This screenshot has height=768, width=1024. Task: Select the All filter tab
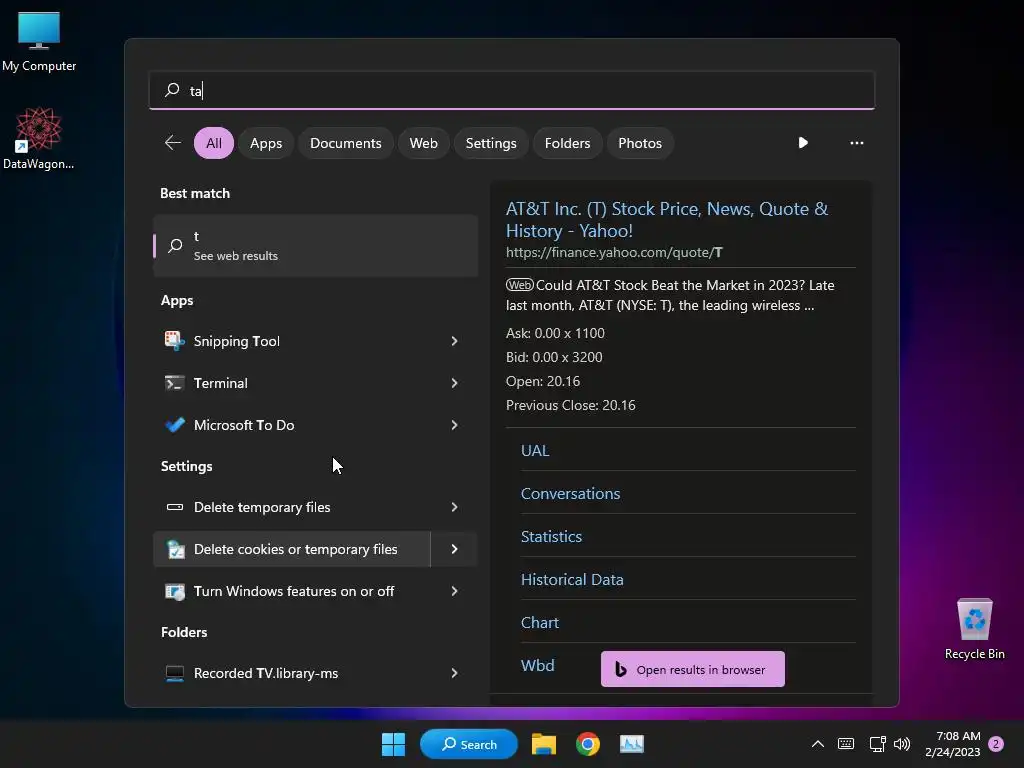tap(214, 143)
